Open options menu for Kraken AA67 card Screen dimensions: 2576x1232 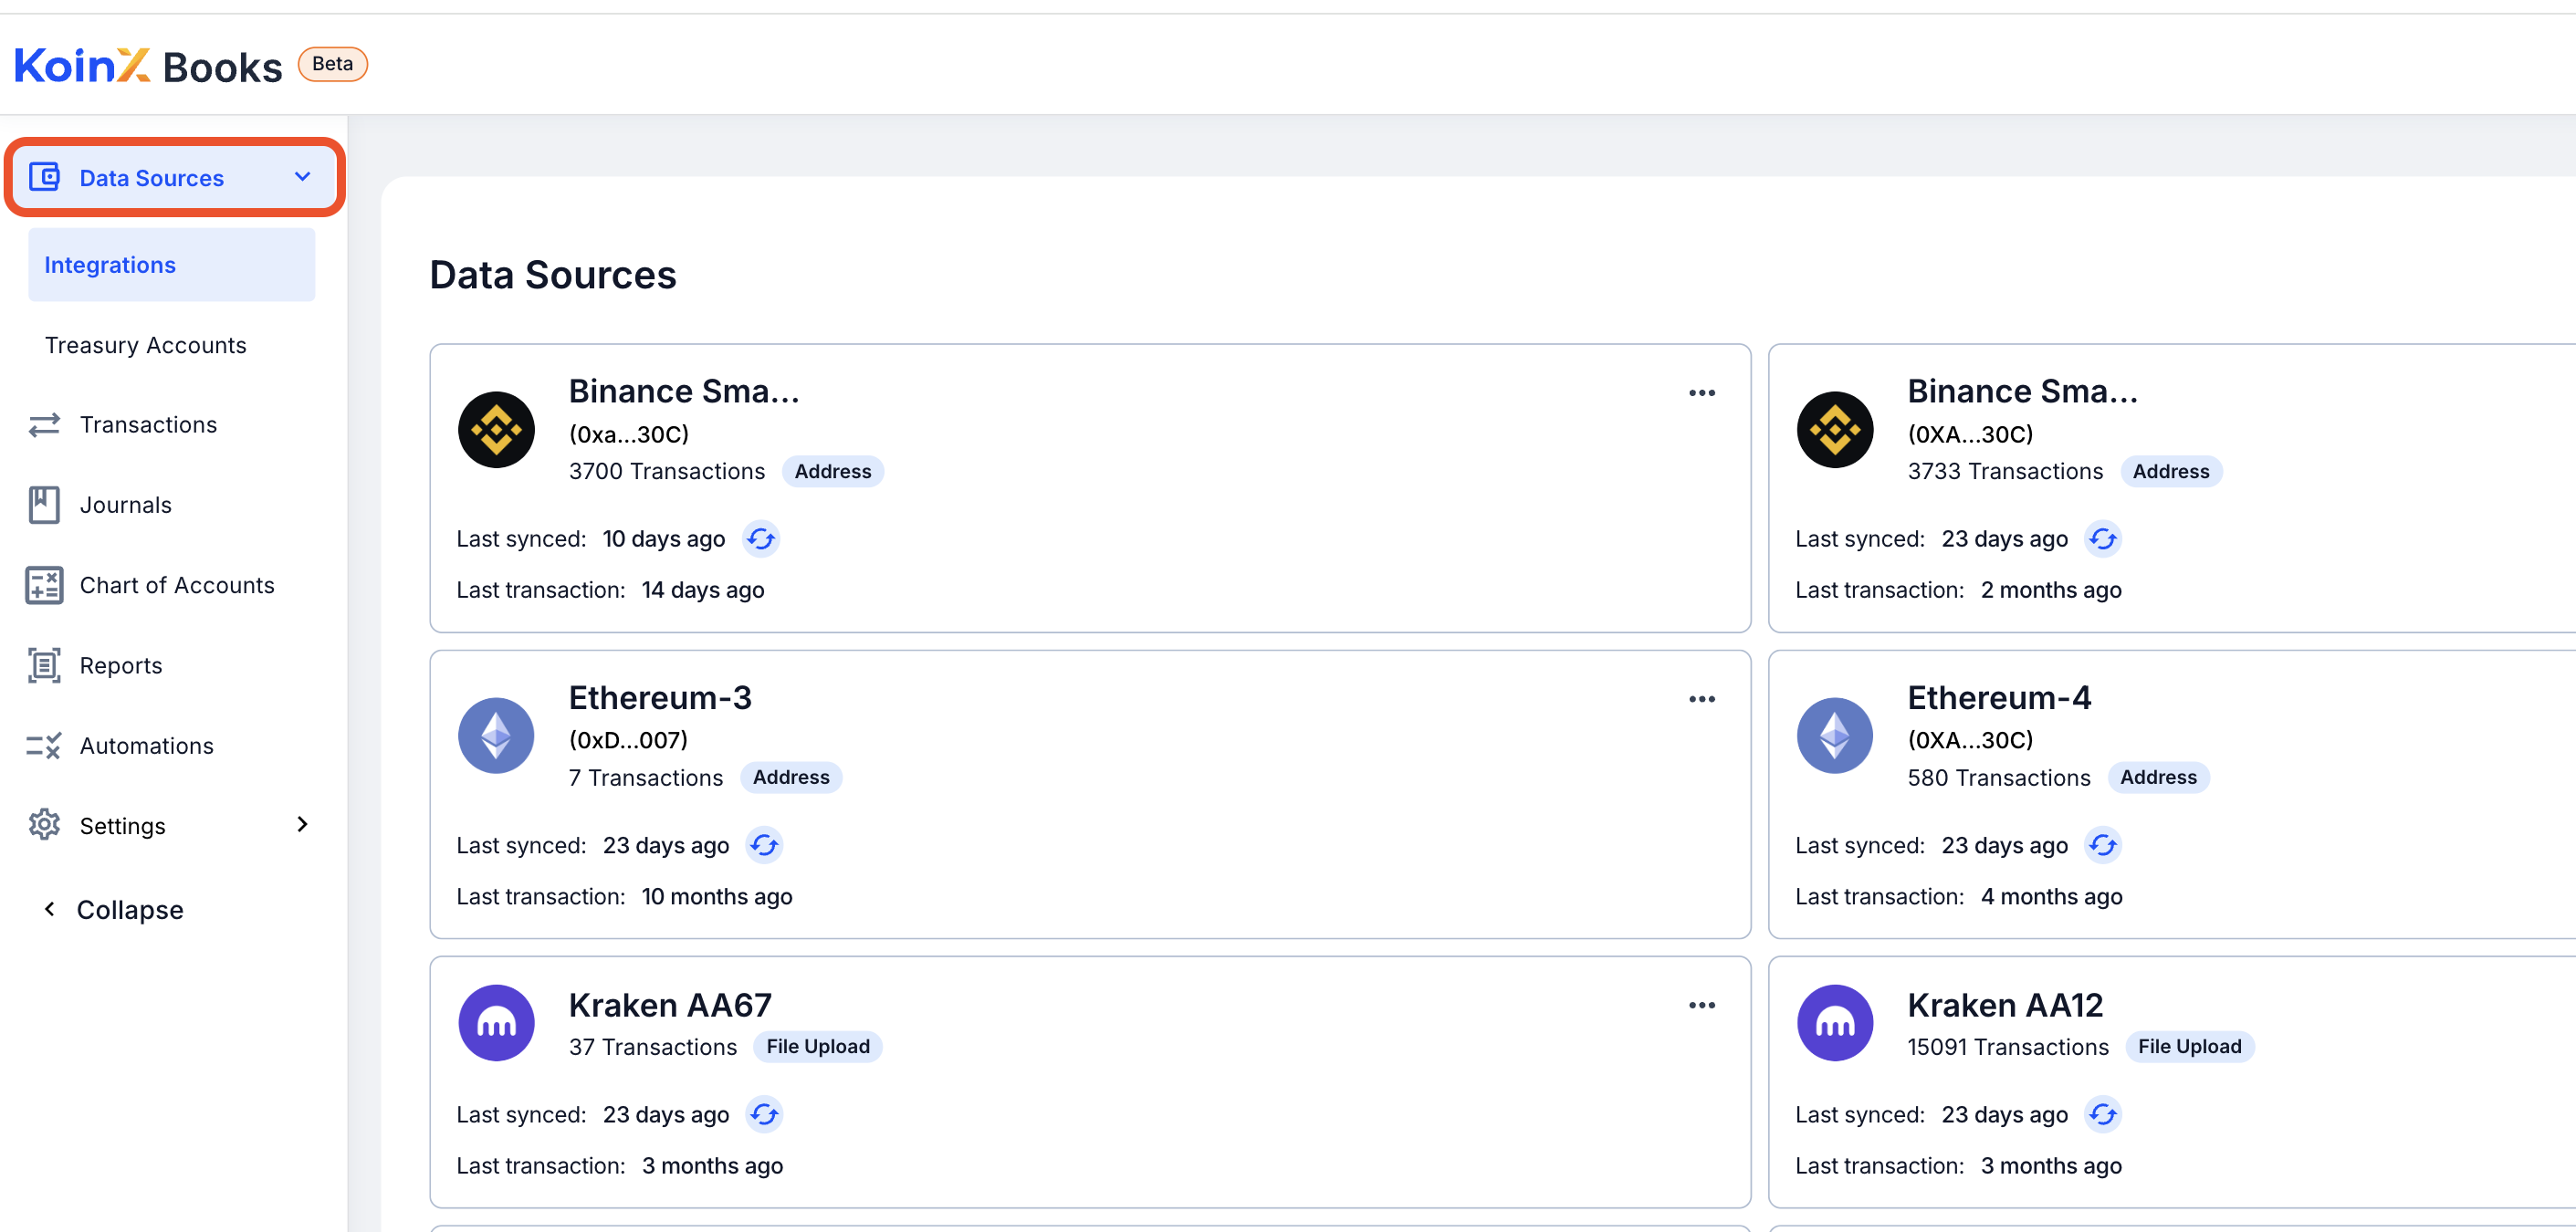[x=1701, y=1005]
